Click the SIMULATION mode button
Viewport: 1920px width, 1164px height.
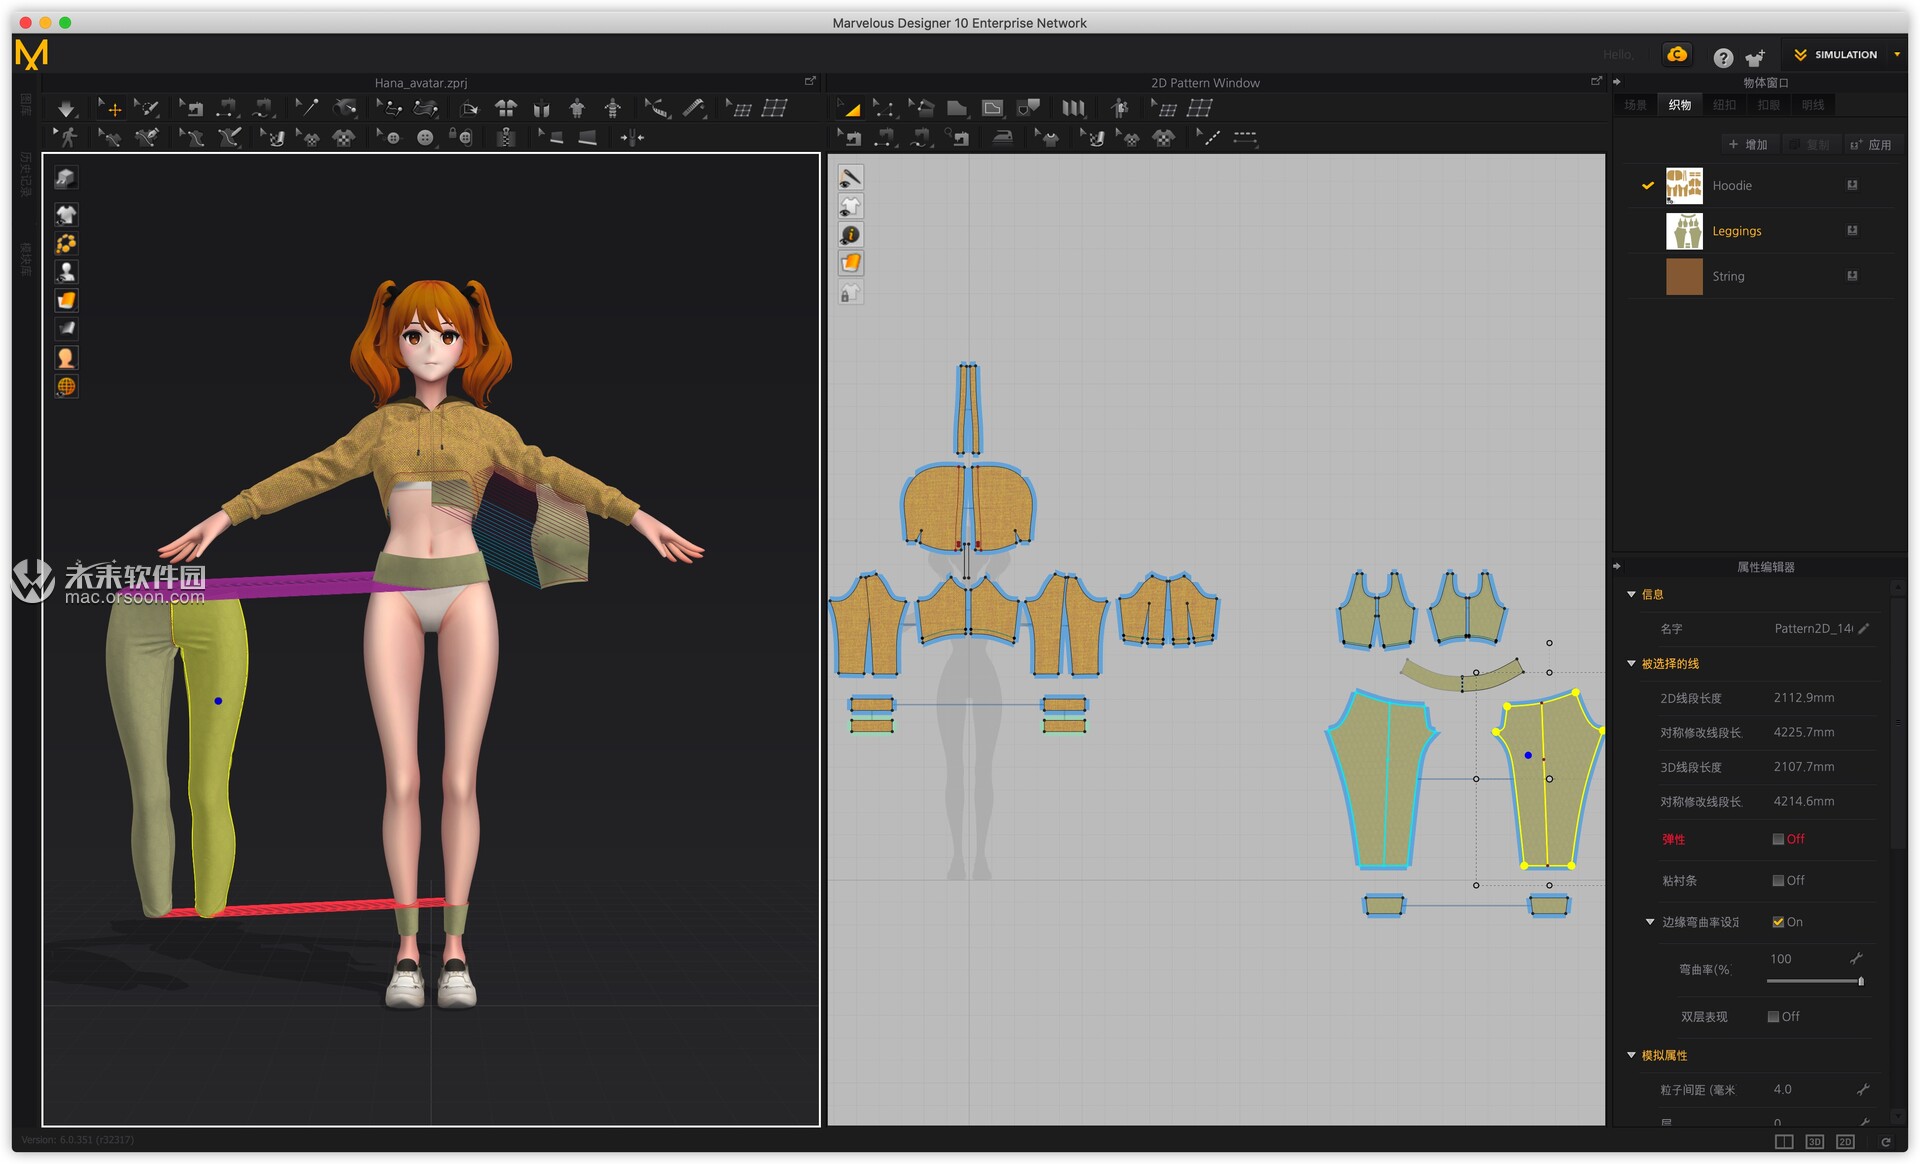1836,54
